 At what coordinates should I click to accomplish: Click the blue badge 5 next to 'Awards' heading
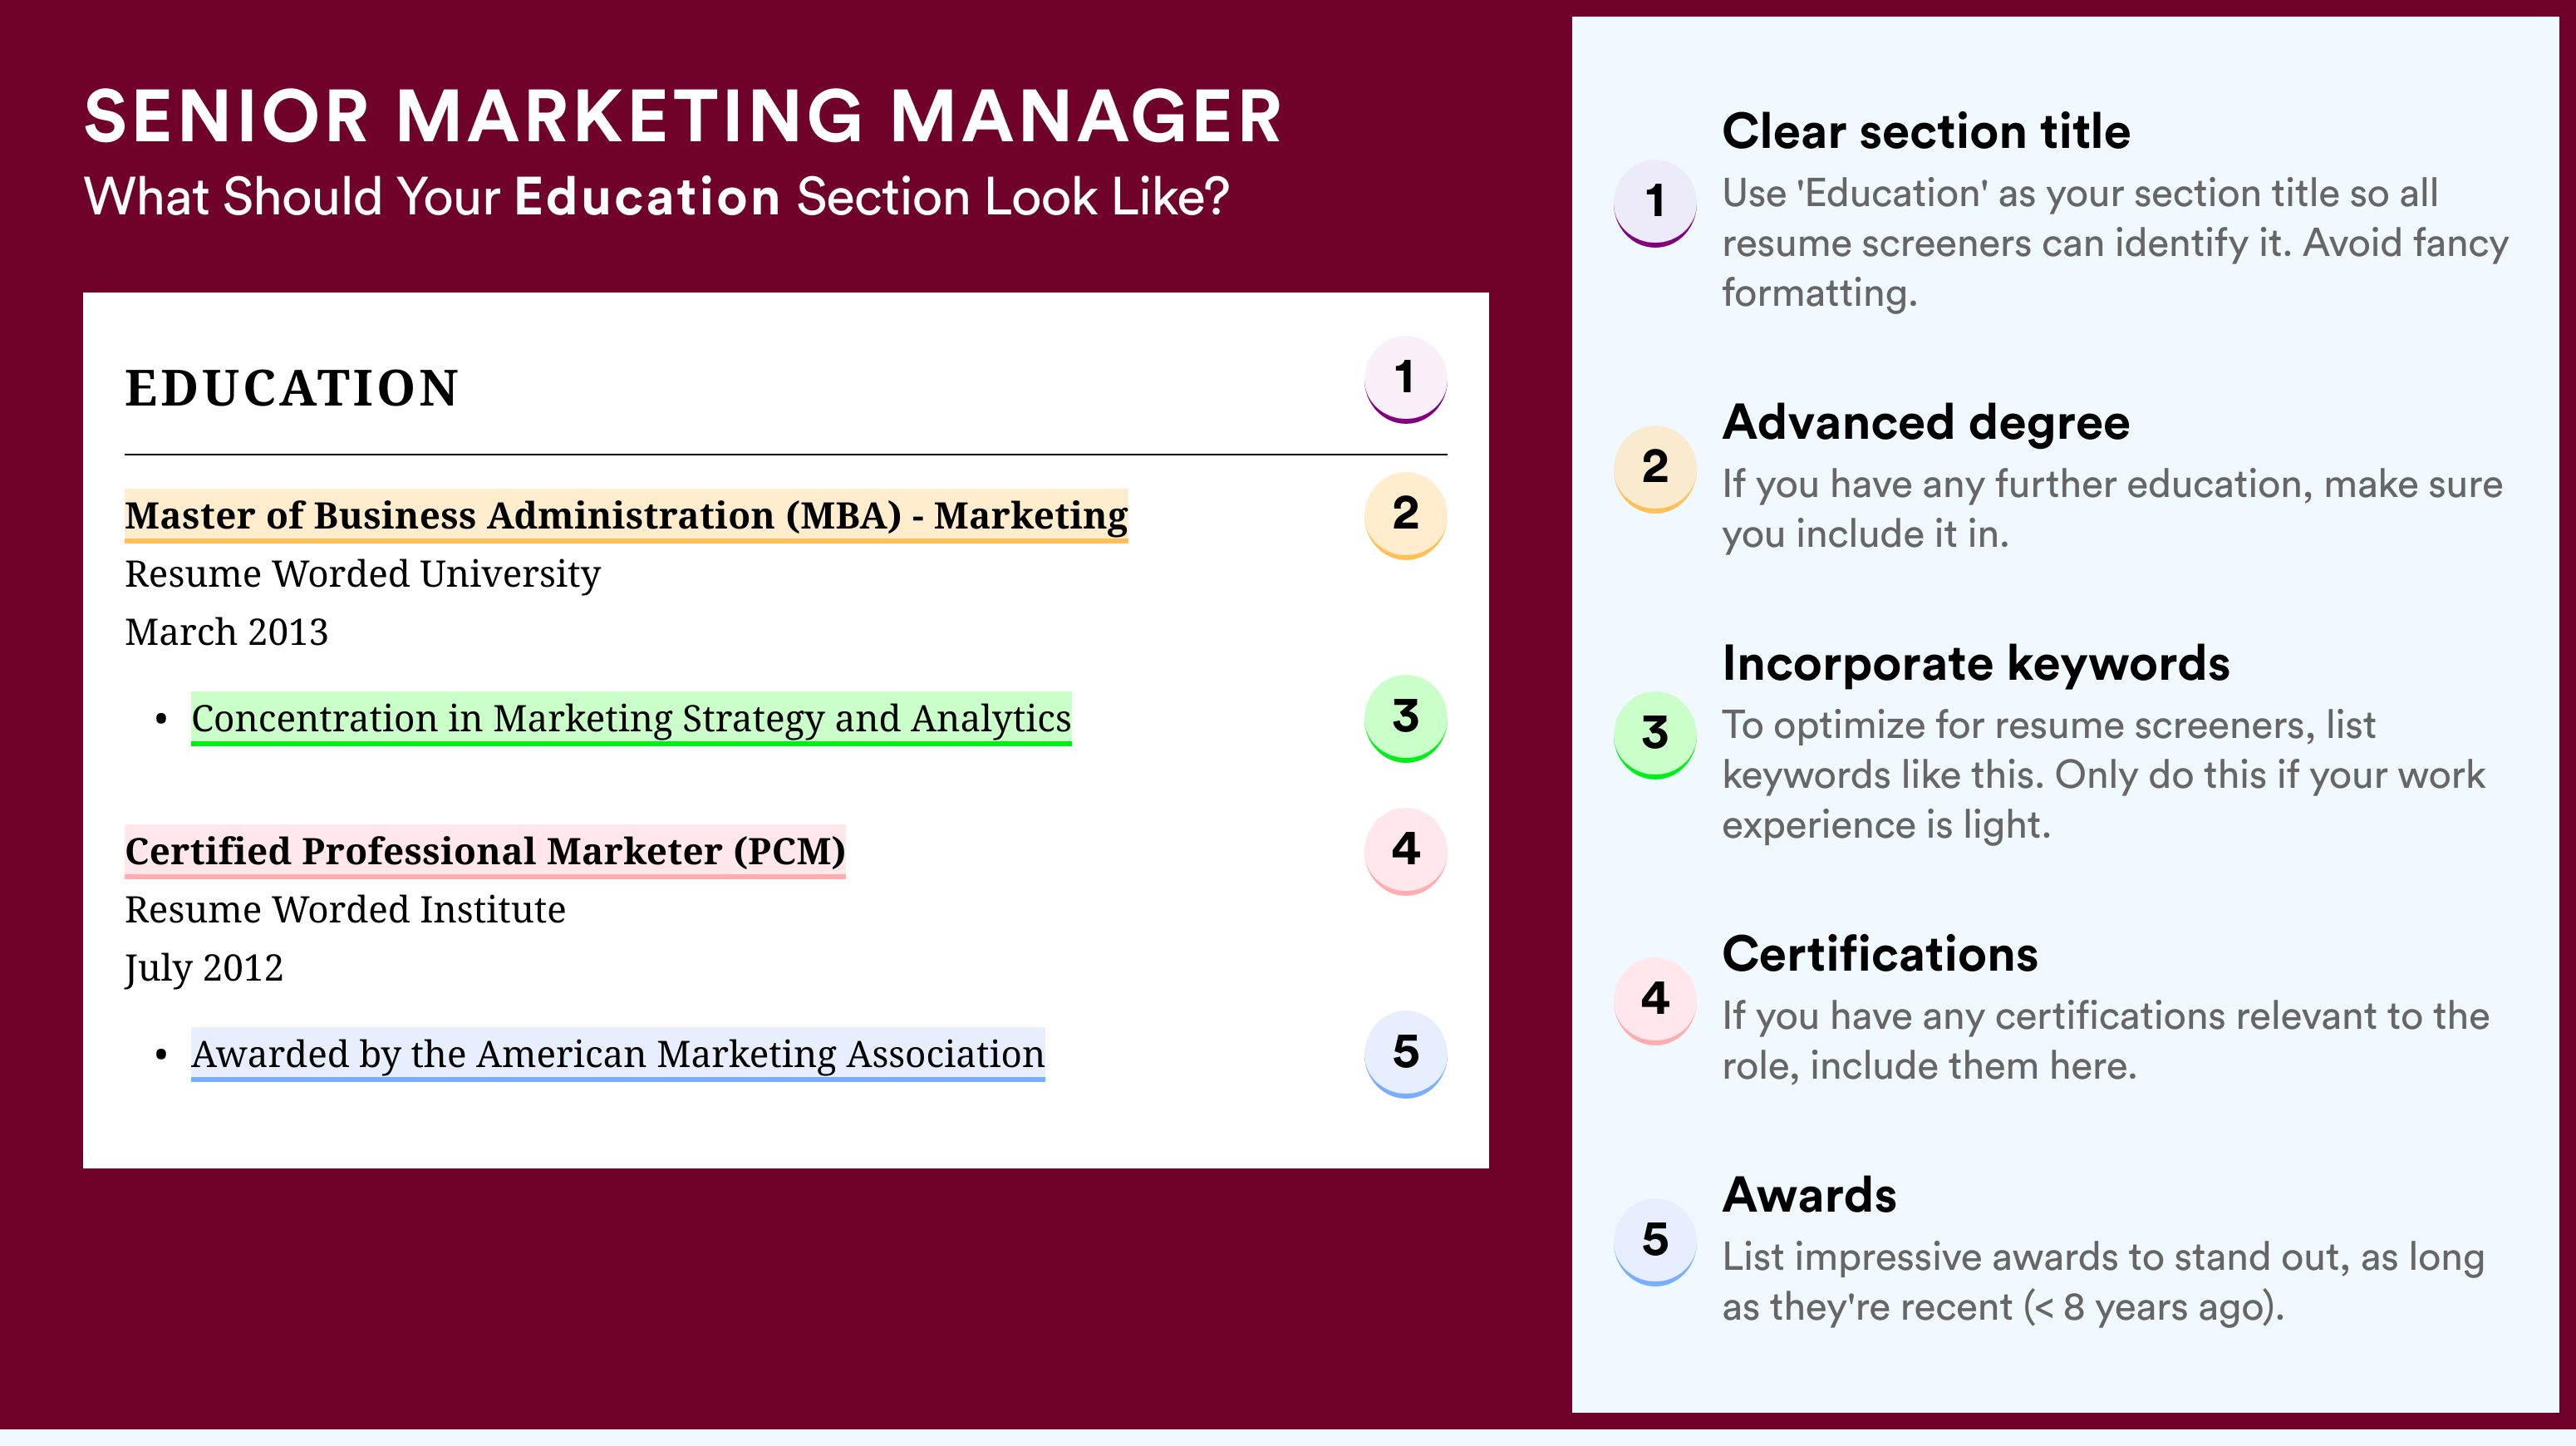click(x=1655, y=1242)
